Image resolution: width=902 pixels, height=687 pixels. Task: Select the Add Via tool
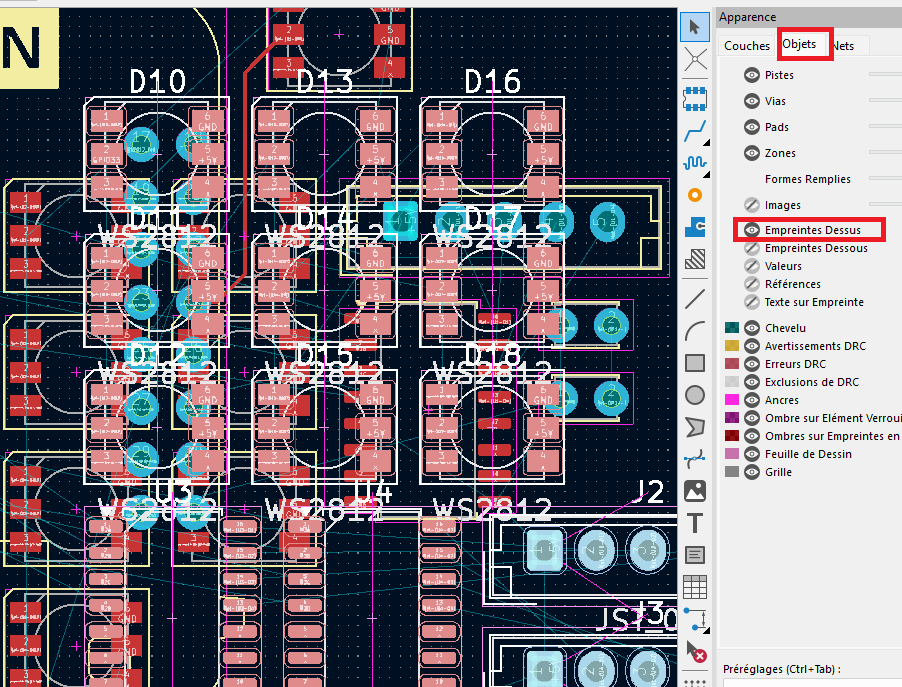(x=695, y=196)
